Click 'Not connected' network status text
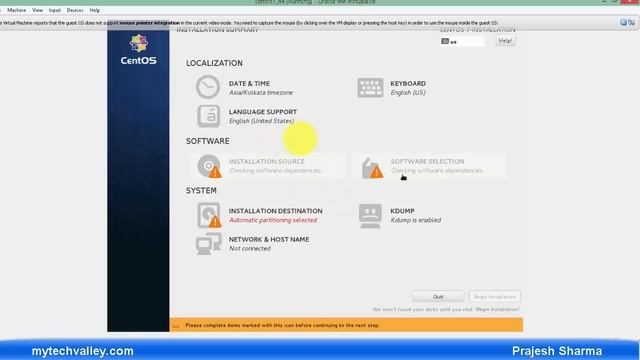 pyautogui.click(x=250, y=249)
